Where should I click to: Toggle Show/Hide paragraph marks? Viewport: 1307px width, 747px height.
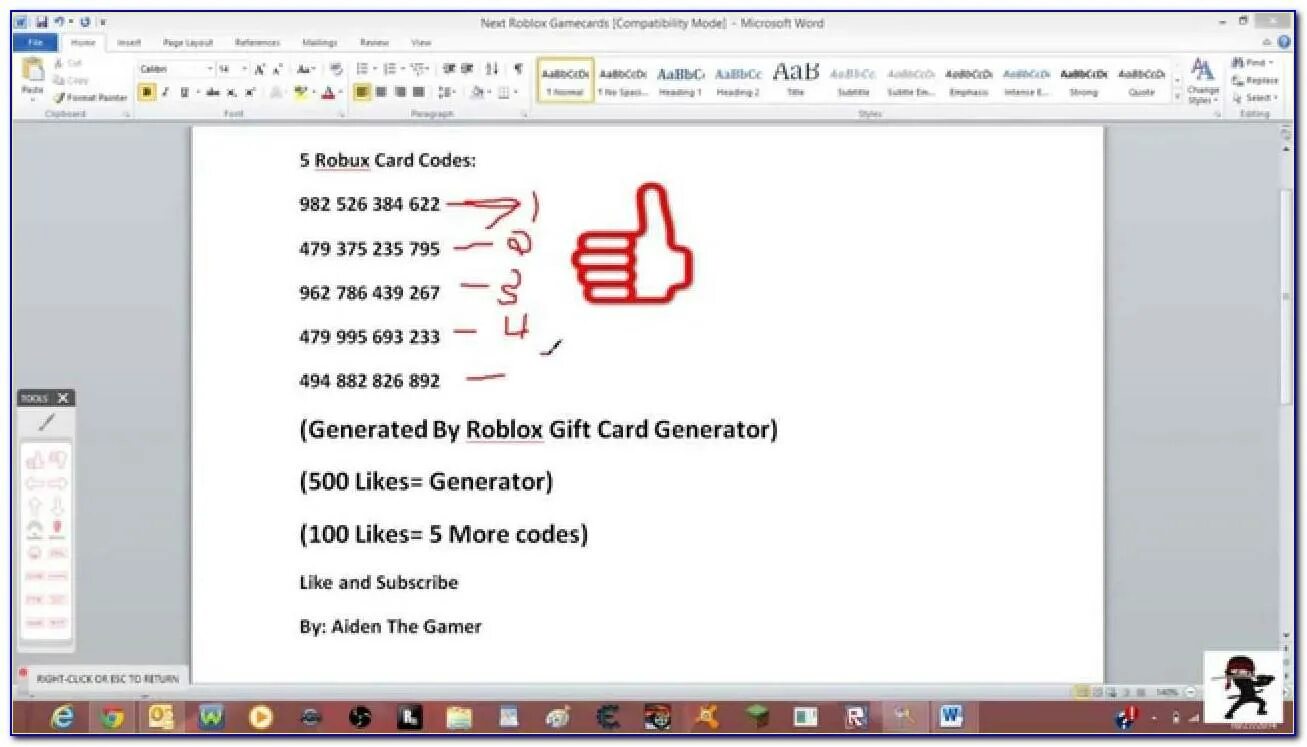coord(518,69)
